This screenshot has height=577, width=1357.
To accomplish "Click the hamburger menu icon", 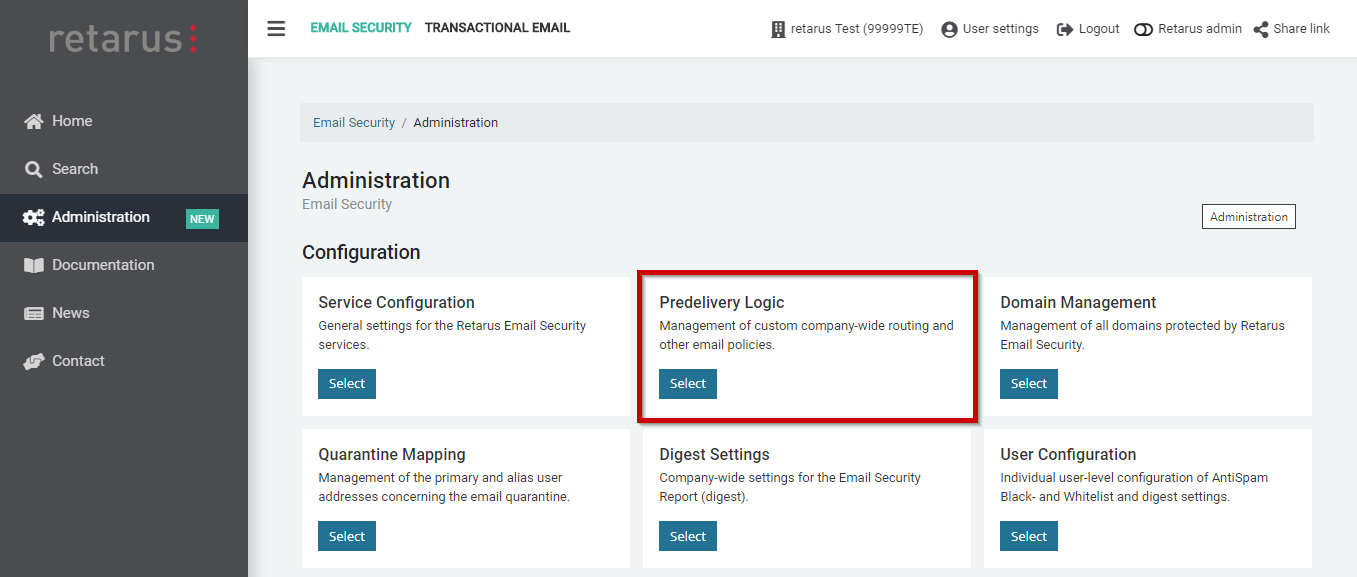I will pos(276,28).
